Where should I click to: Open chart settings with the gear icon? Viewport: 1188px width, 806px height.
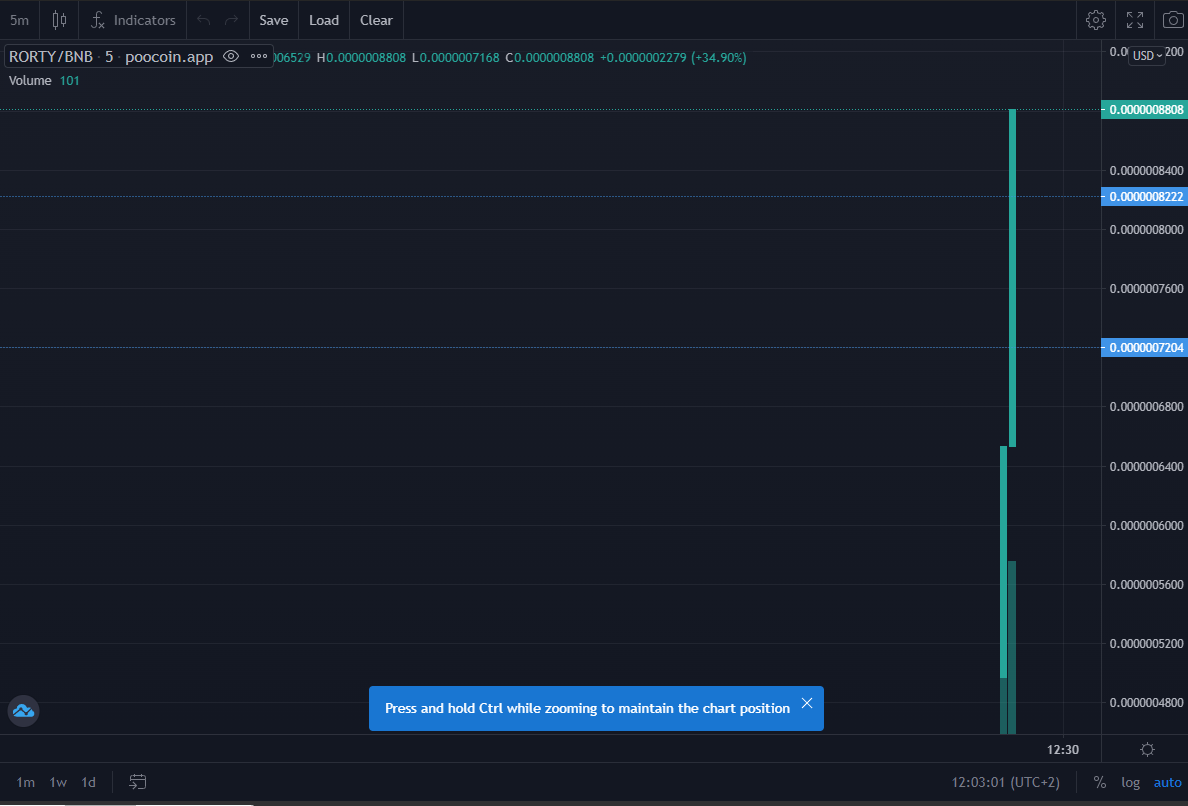1096,20
